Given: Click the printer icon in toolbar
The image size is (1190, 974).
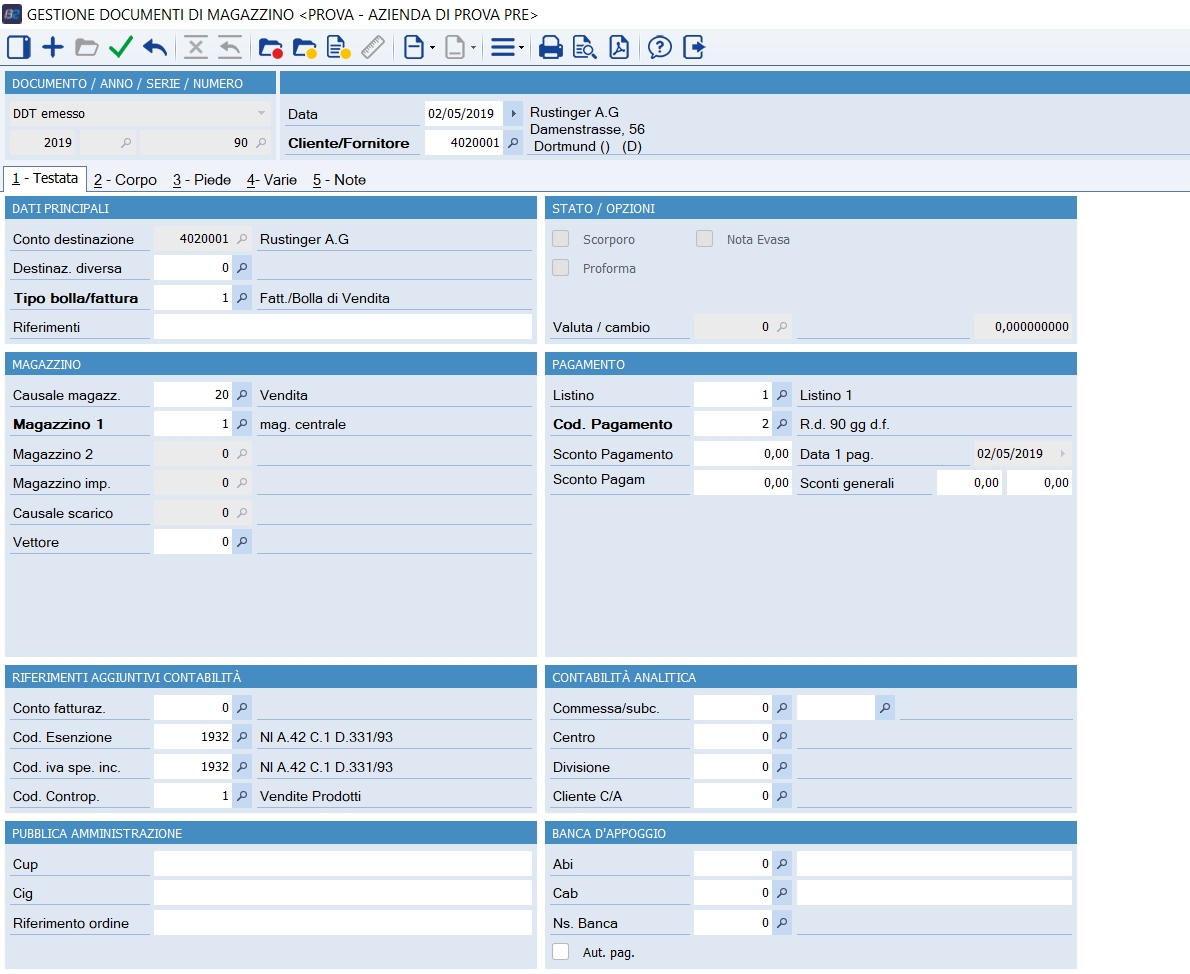Looking at the screenshot, I should point(550,47).
